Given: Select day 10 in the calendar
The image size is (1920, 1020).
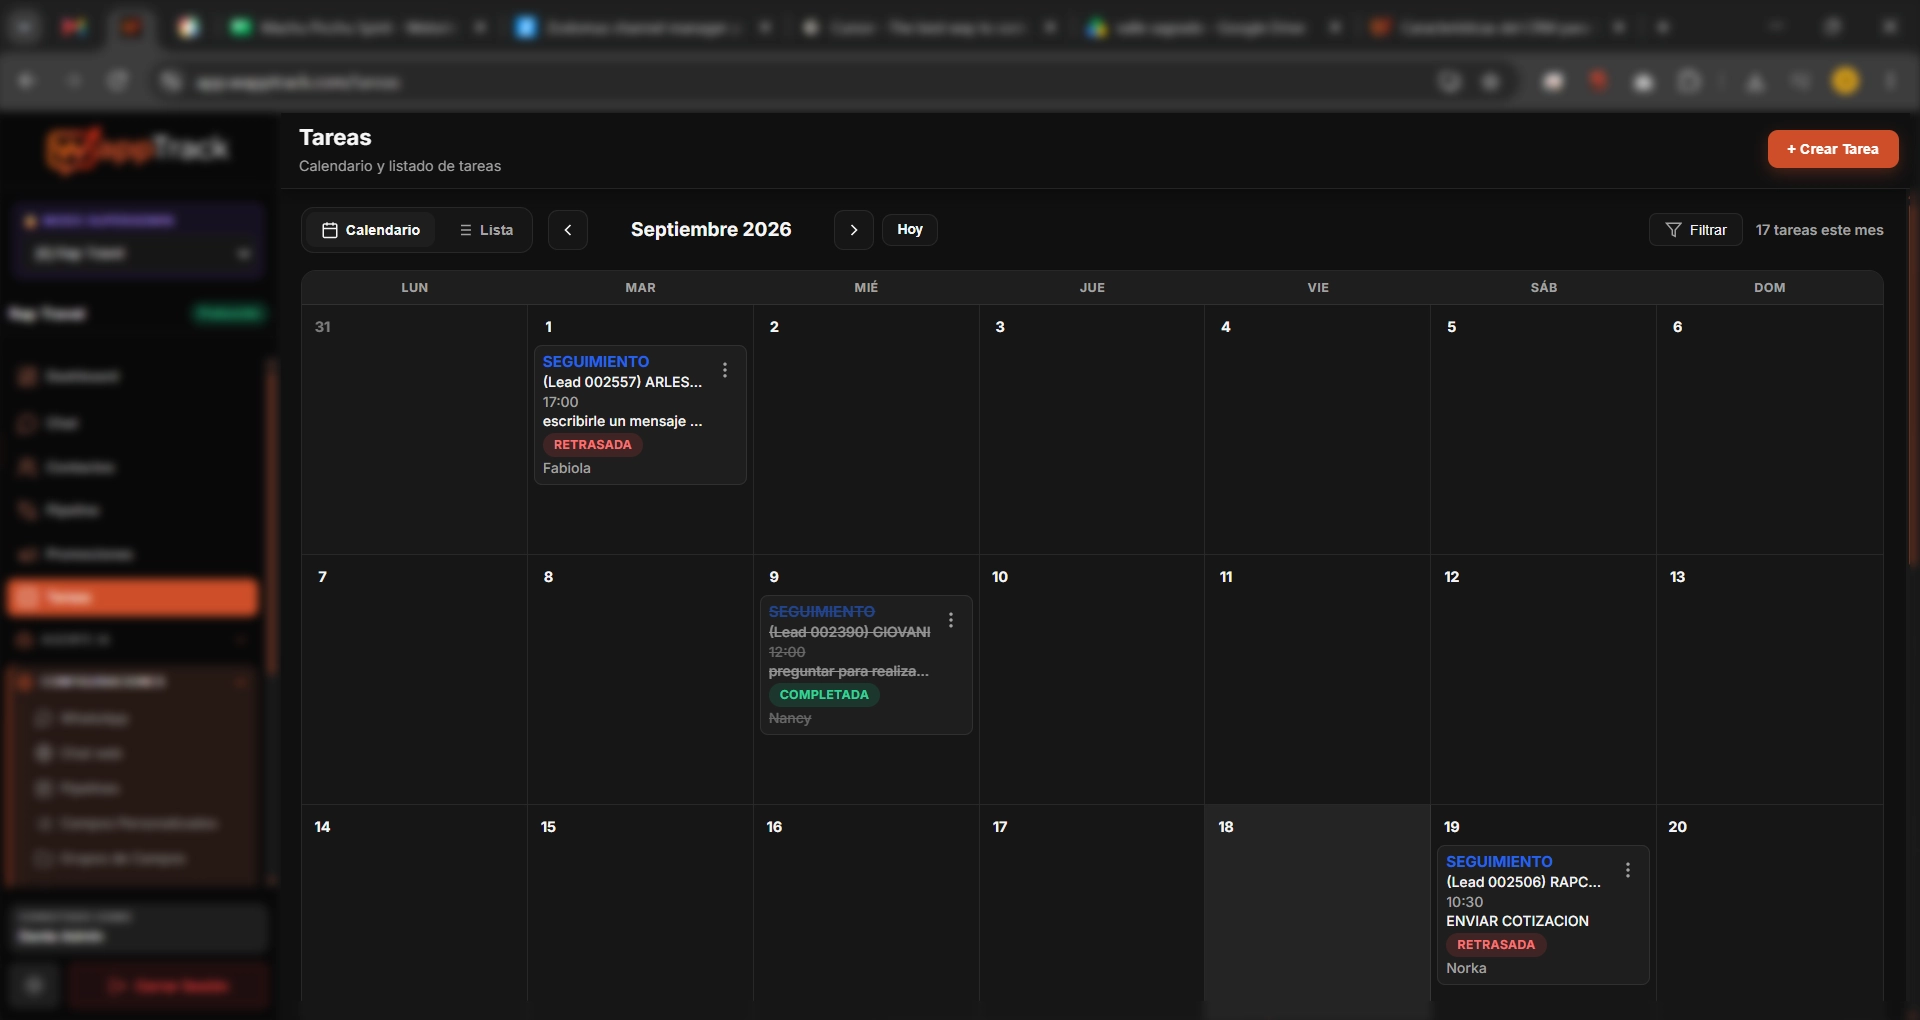Looking at the screenshot, I should (1091, 680).
